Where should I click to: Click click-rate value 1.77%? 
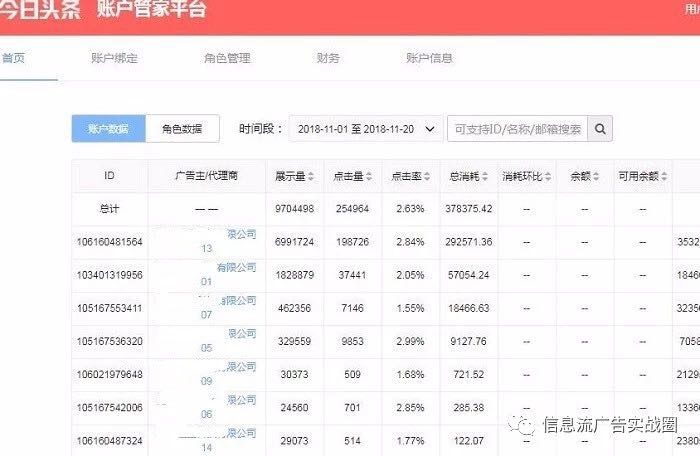410,441
